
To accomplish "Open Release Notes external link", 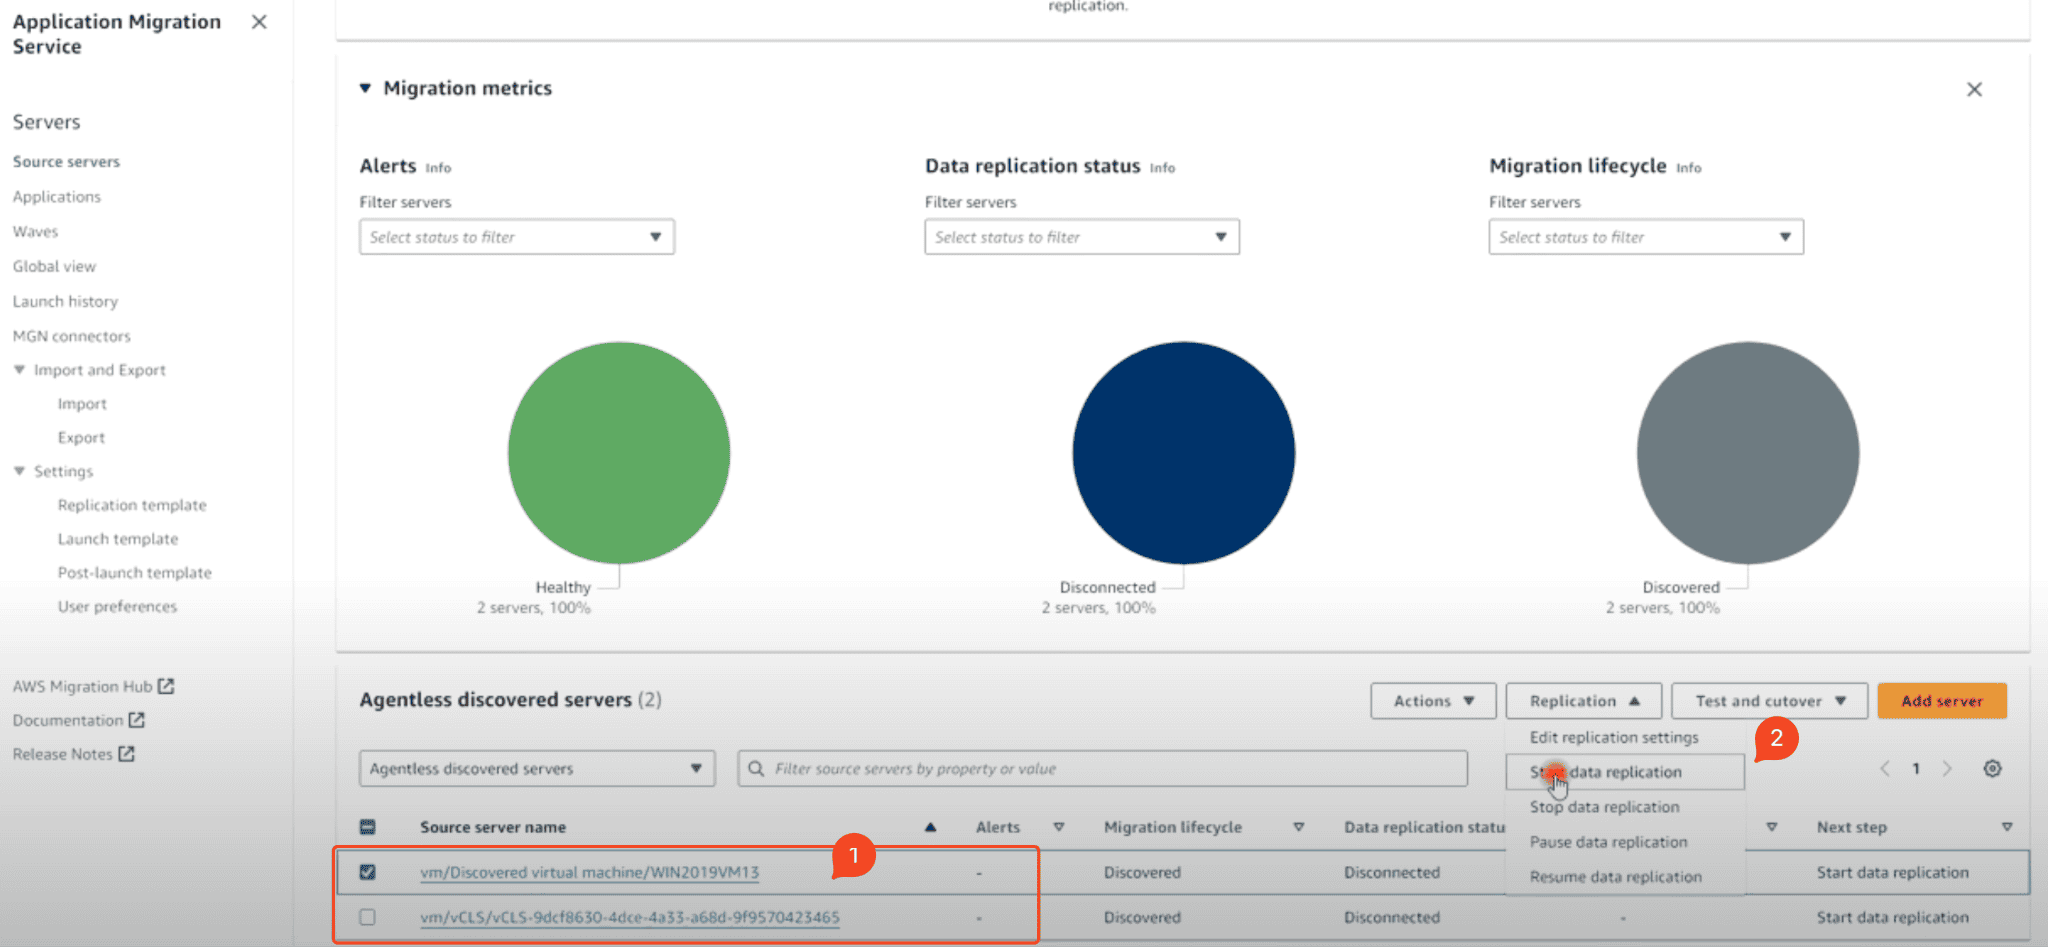I will tap(73, 754).
